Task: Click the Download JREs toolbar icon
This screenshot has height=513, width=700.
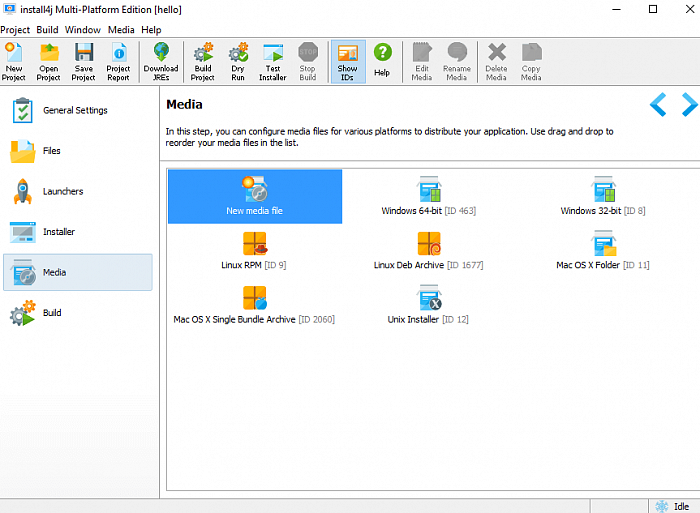Action: tap(161, 62)
